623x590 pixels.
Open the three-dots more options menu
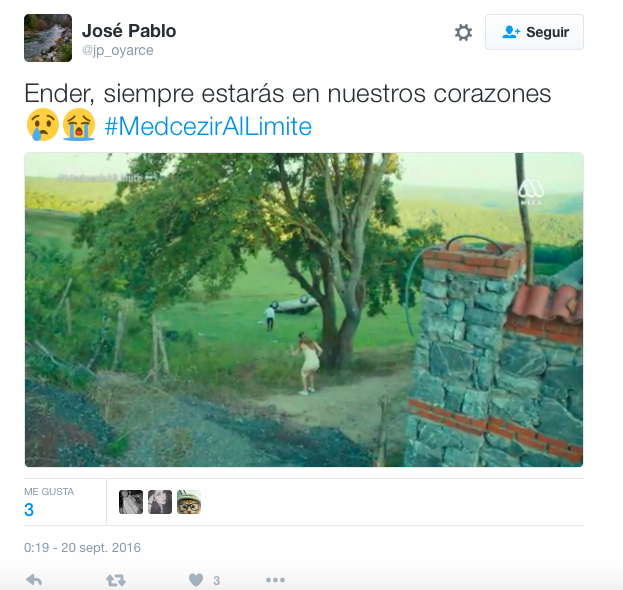(275, 580)
